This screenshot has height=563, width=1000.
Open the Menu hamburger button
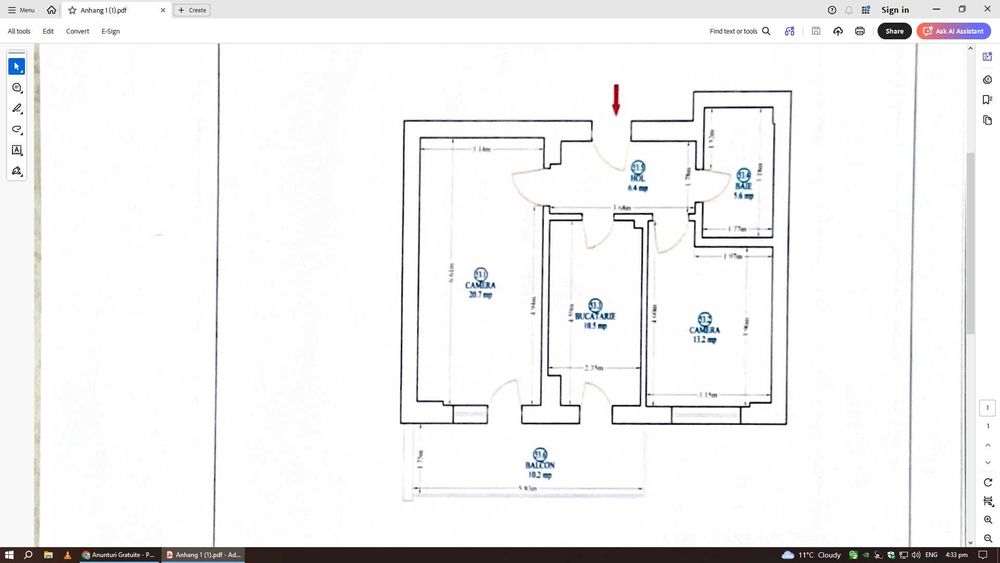coord(21,10)
